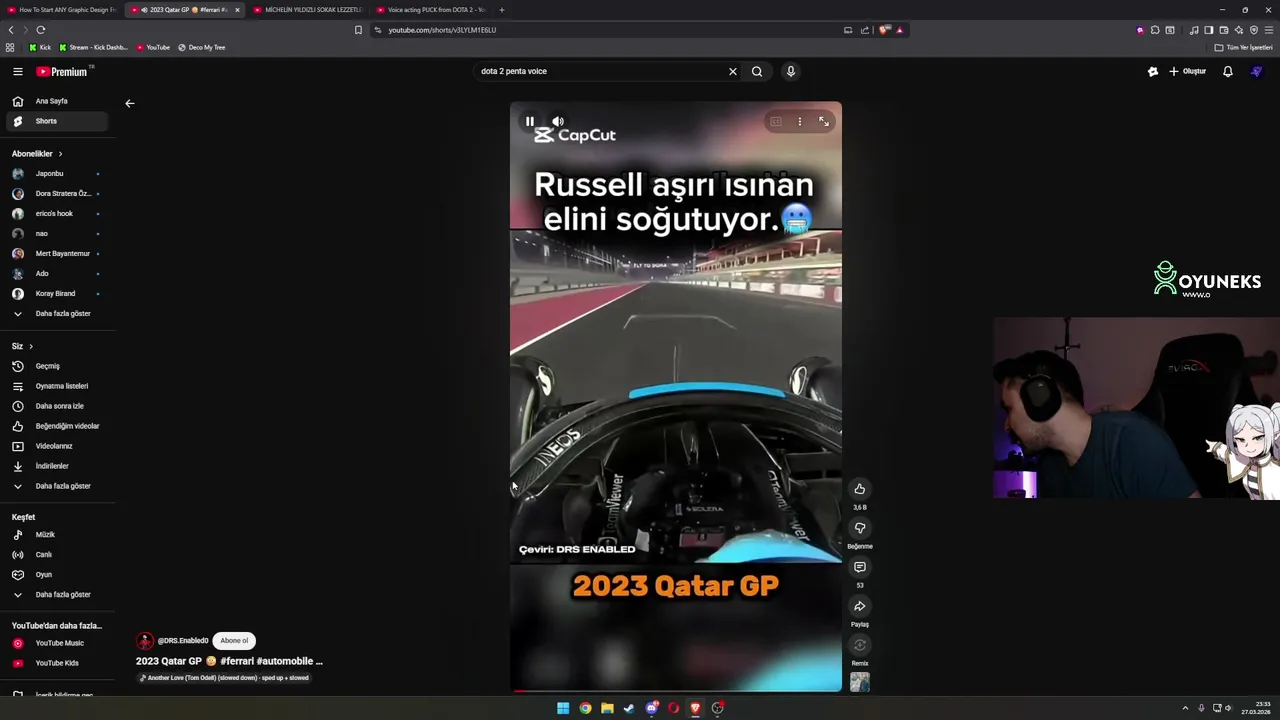This screenshot has height=720, width=1280.
Task: Open the Deco My Tree bookmark
Action: point(201,47)
